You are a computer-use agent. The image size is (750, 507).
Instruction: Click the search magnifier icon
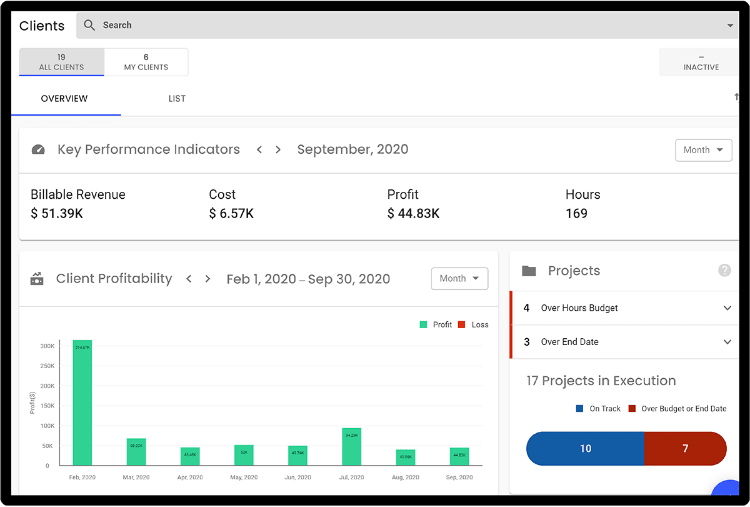(x=89, y=25)
